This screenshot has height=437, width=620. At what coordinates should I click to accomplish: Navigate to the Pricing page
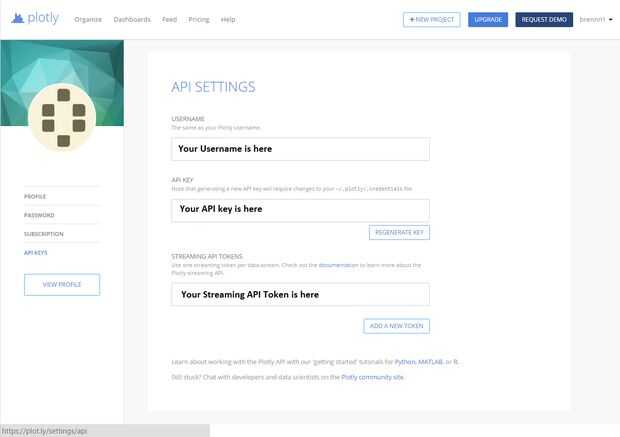(198, 19)
